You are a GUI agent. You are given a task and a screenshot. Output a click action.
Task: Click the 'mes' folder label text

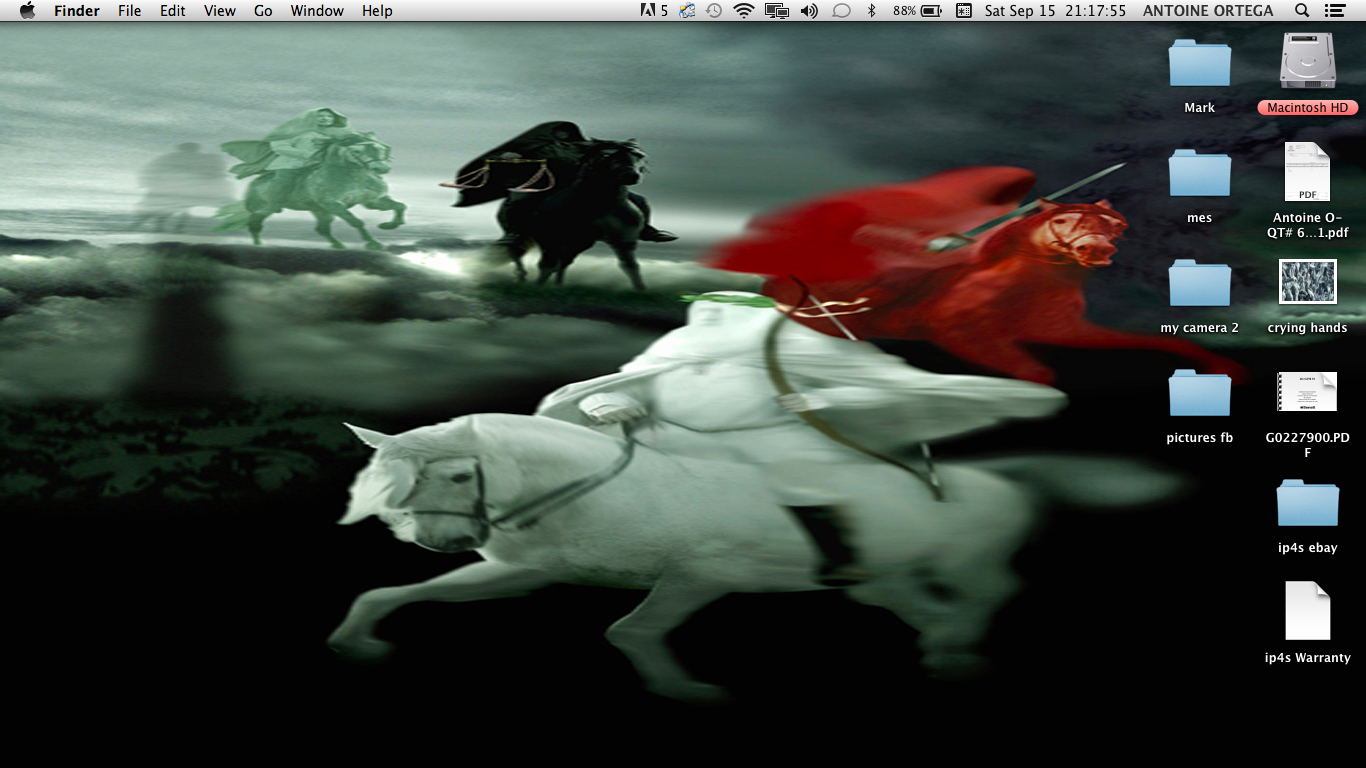1200,218
